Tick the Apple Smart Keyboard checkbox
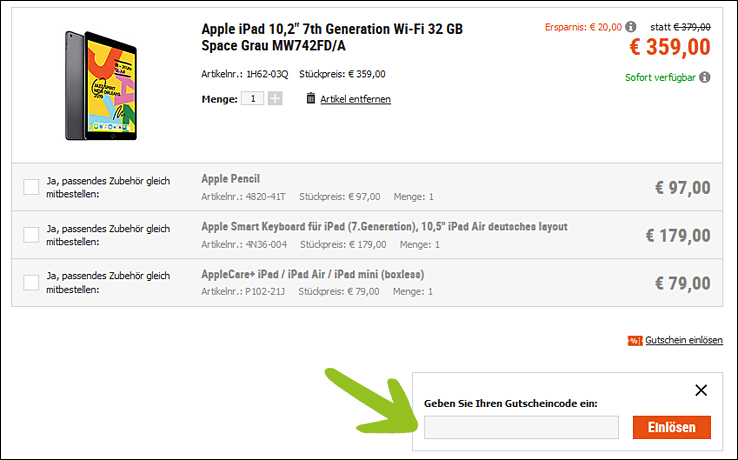 point(31,234)
